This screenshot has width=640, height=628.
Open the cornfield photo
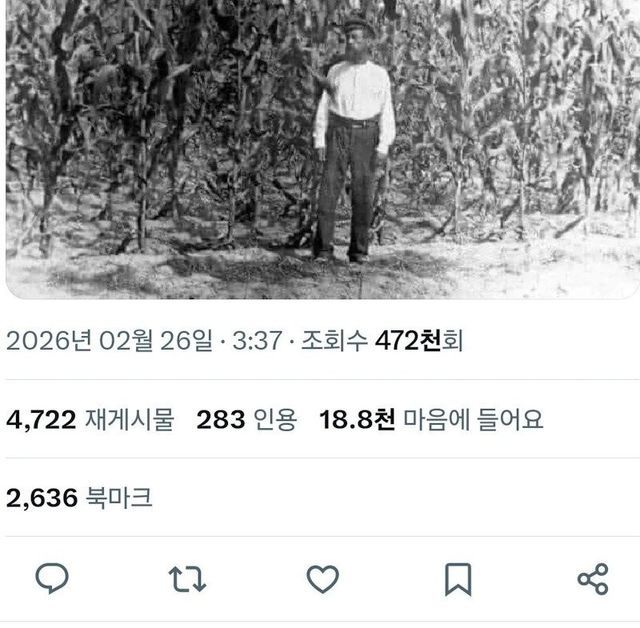point(322,149)
